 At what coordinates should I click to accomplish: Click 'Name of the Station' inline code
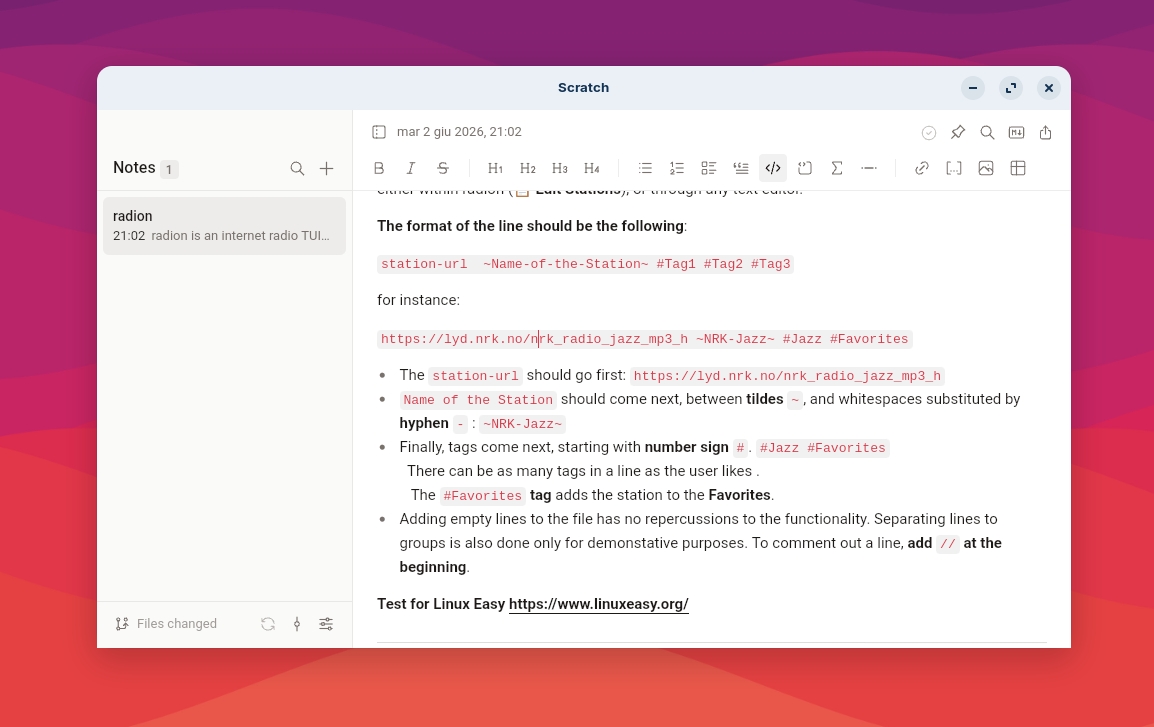[x=478, y=400]
